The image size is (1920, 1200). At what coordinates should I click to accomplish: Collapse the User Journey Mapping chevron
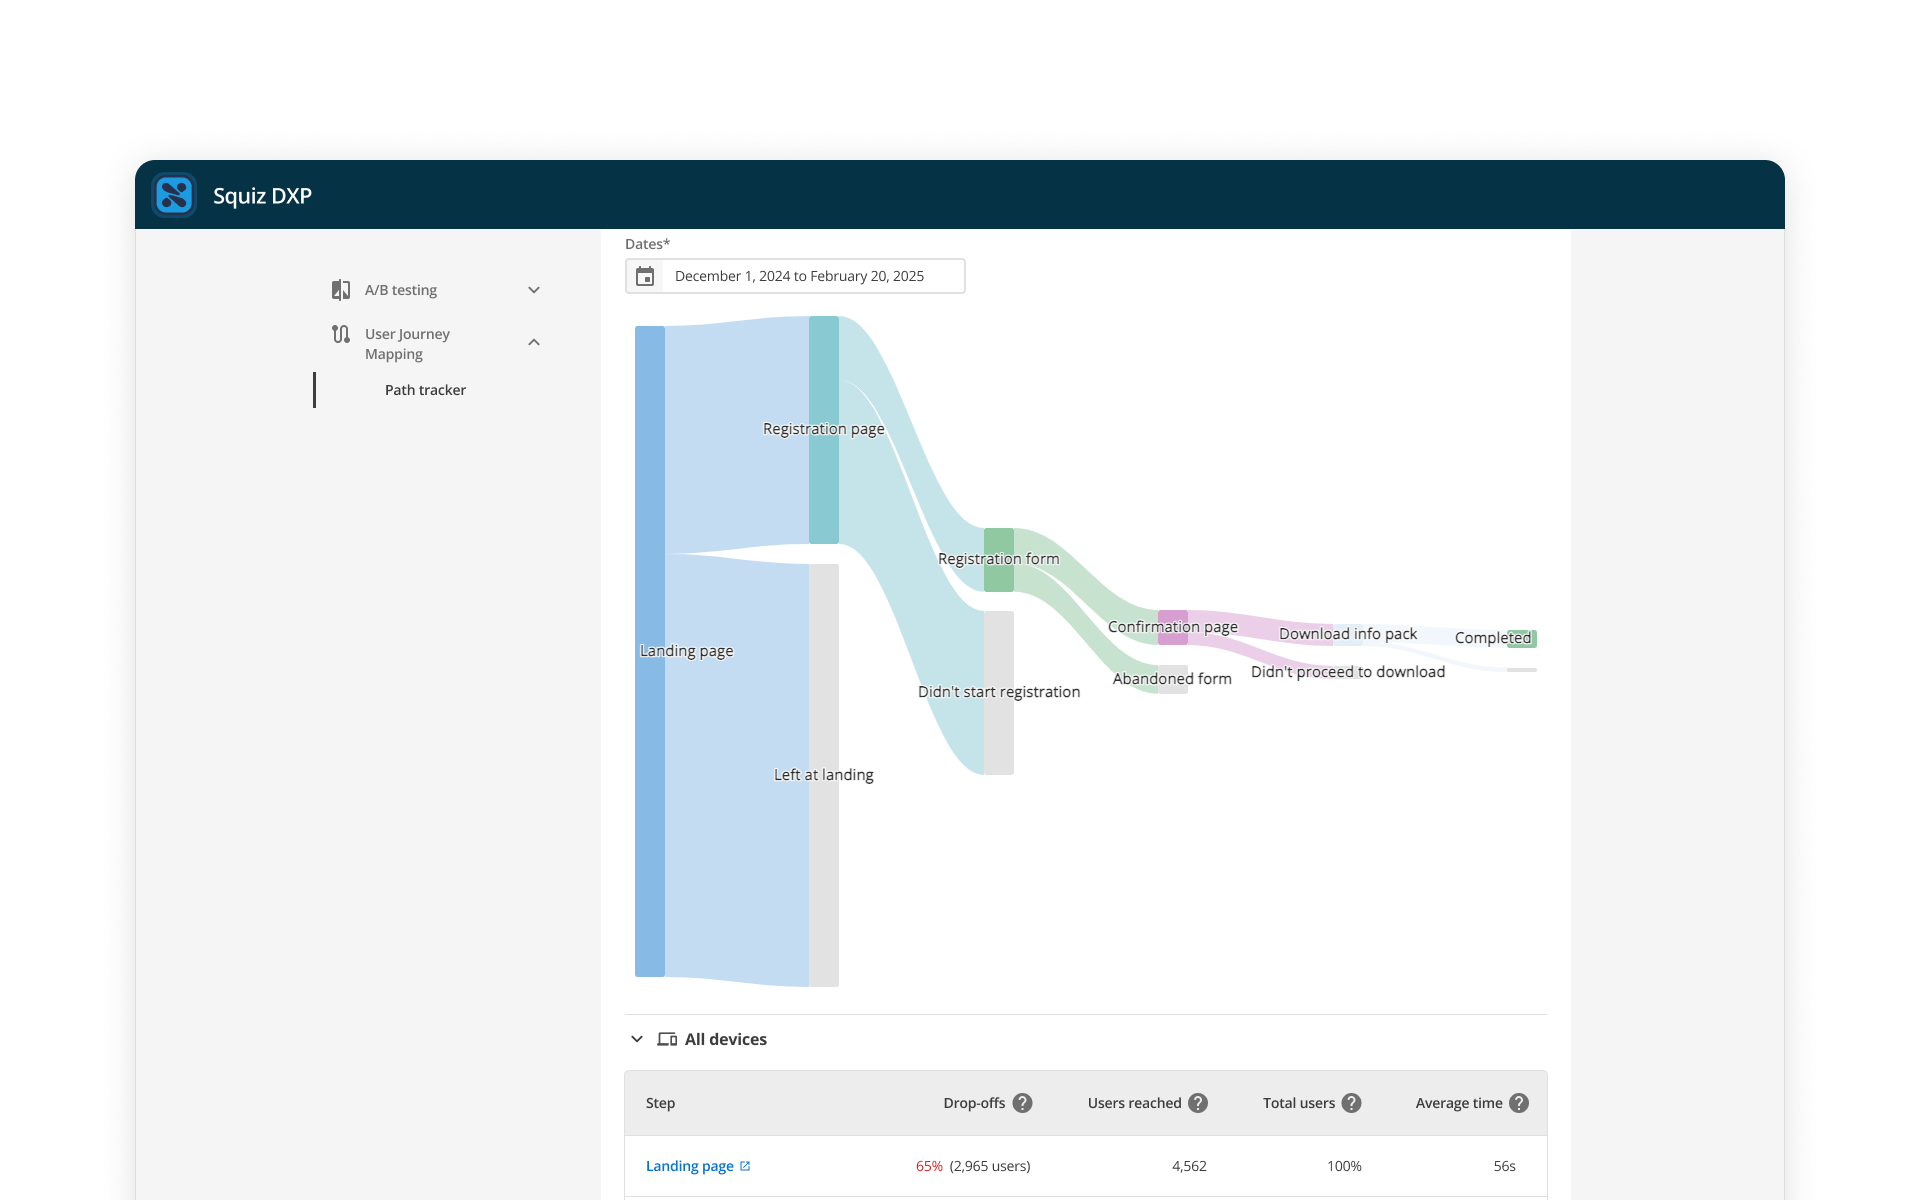(x=534, y=342)
